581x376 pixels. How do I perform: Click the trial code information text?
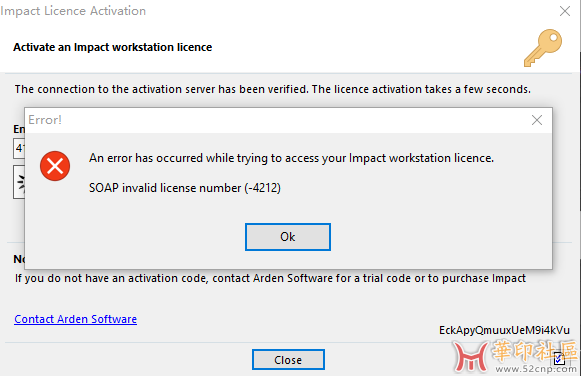tap(270, 278)
